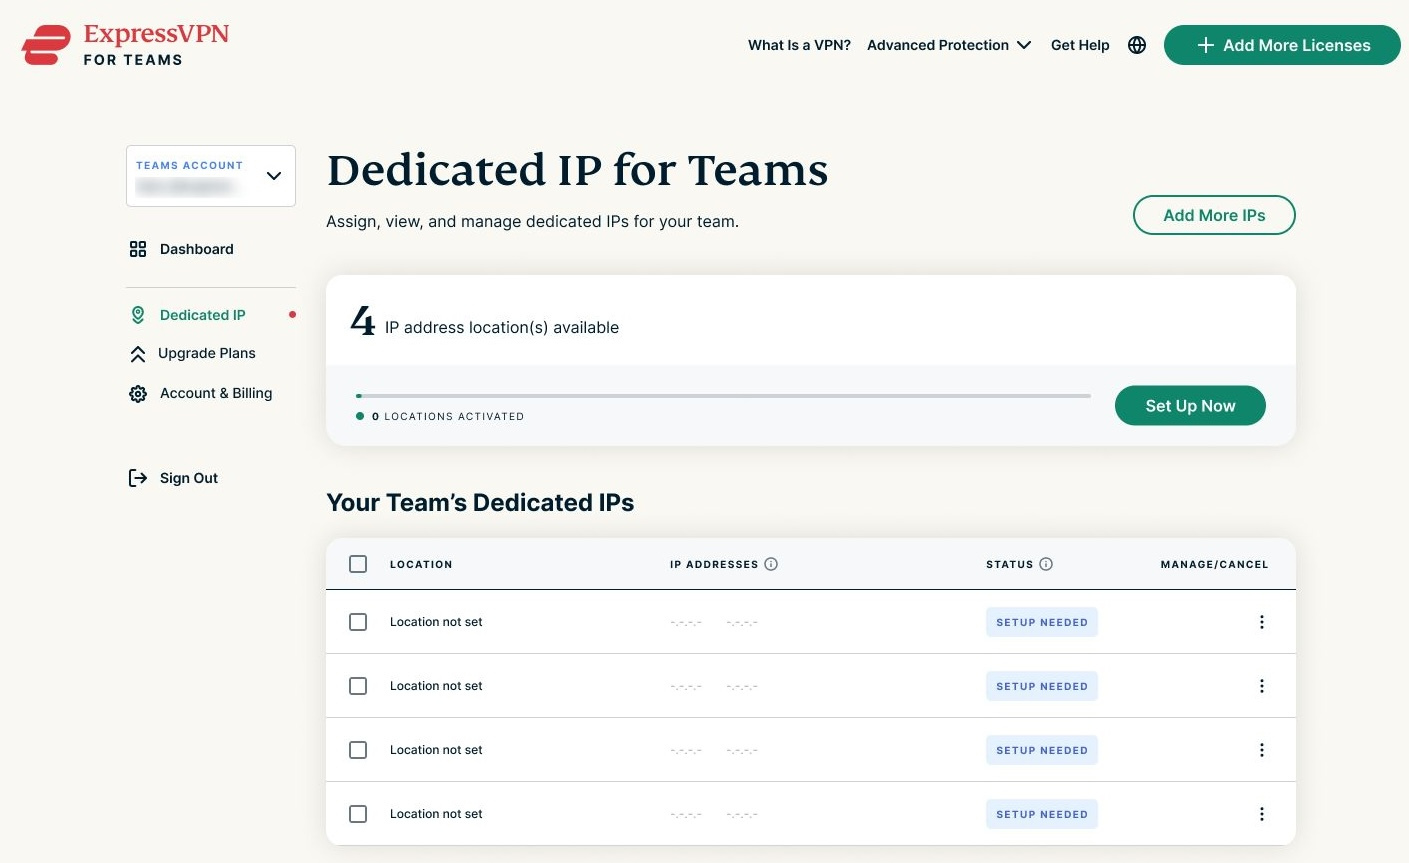Check the second row's checkbox
Image resolution: width=1409 pixels, height=863 pixels.
pos(358,686)
